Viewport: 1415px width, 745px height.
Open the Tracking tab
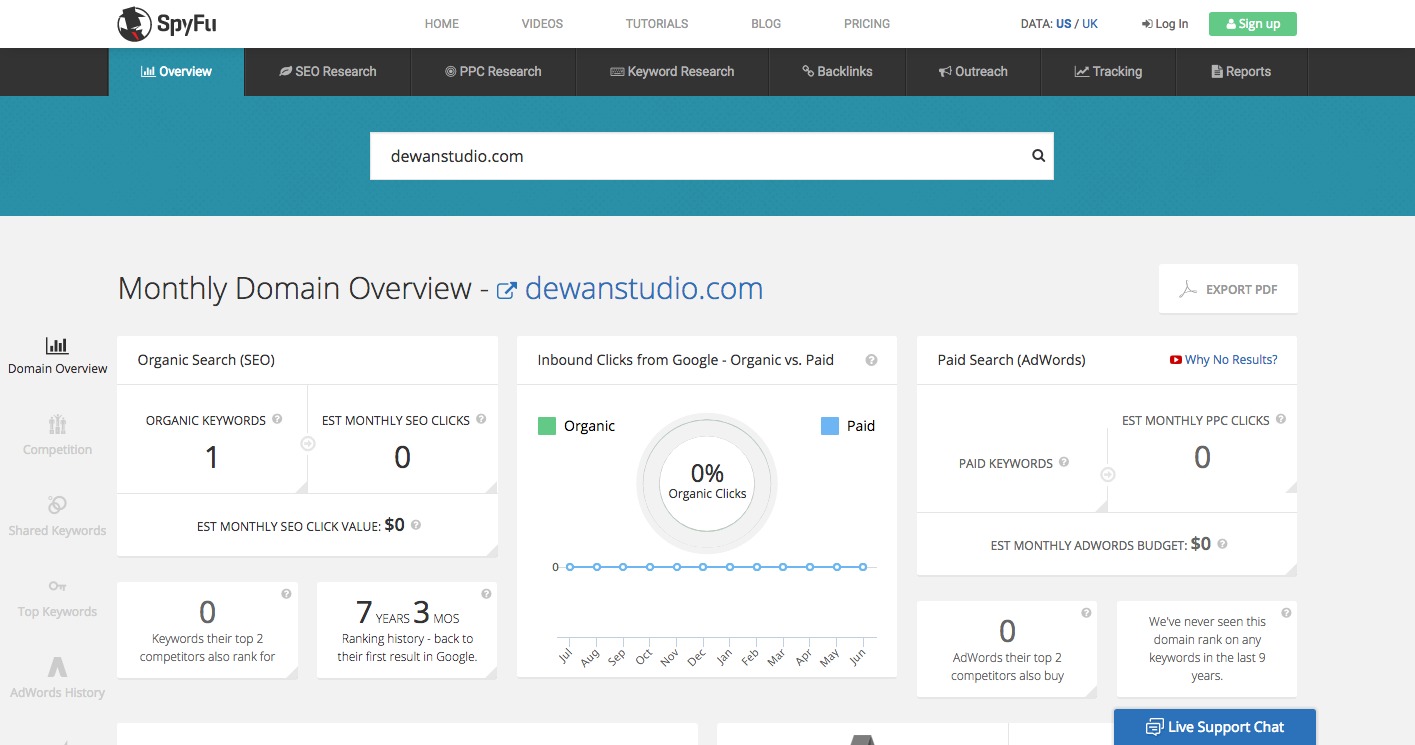click(x=1108, y=72)
